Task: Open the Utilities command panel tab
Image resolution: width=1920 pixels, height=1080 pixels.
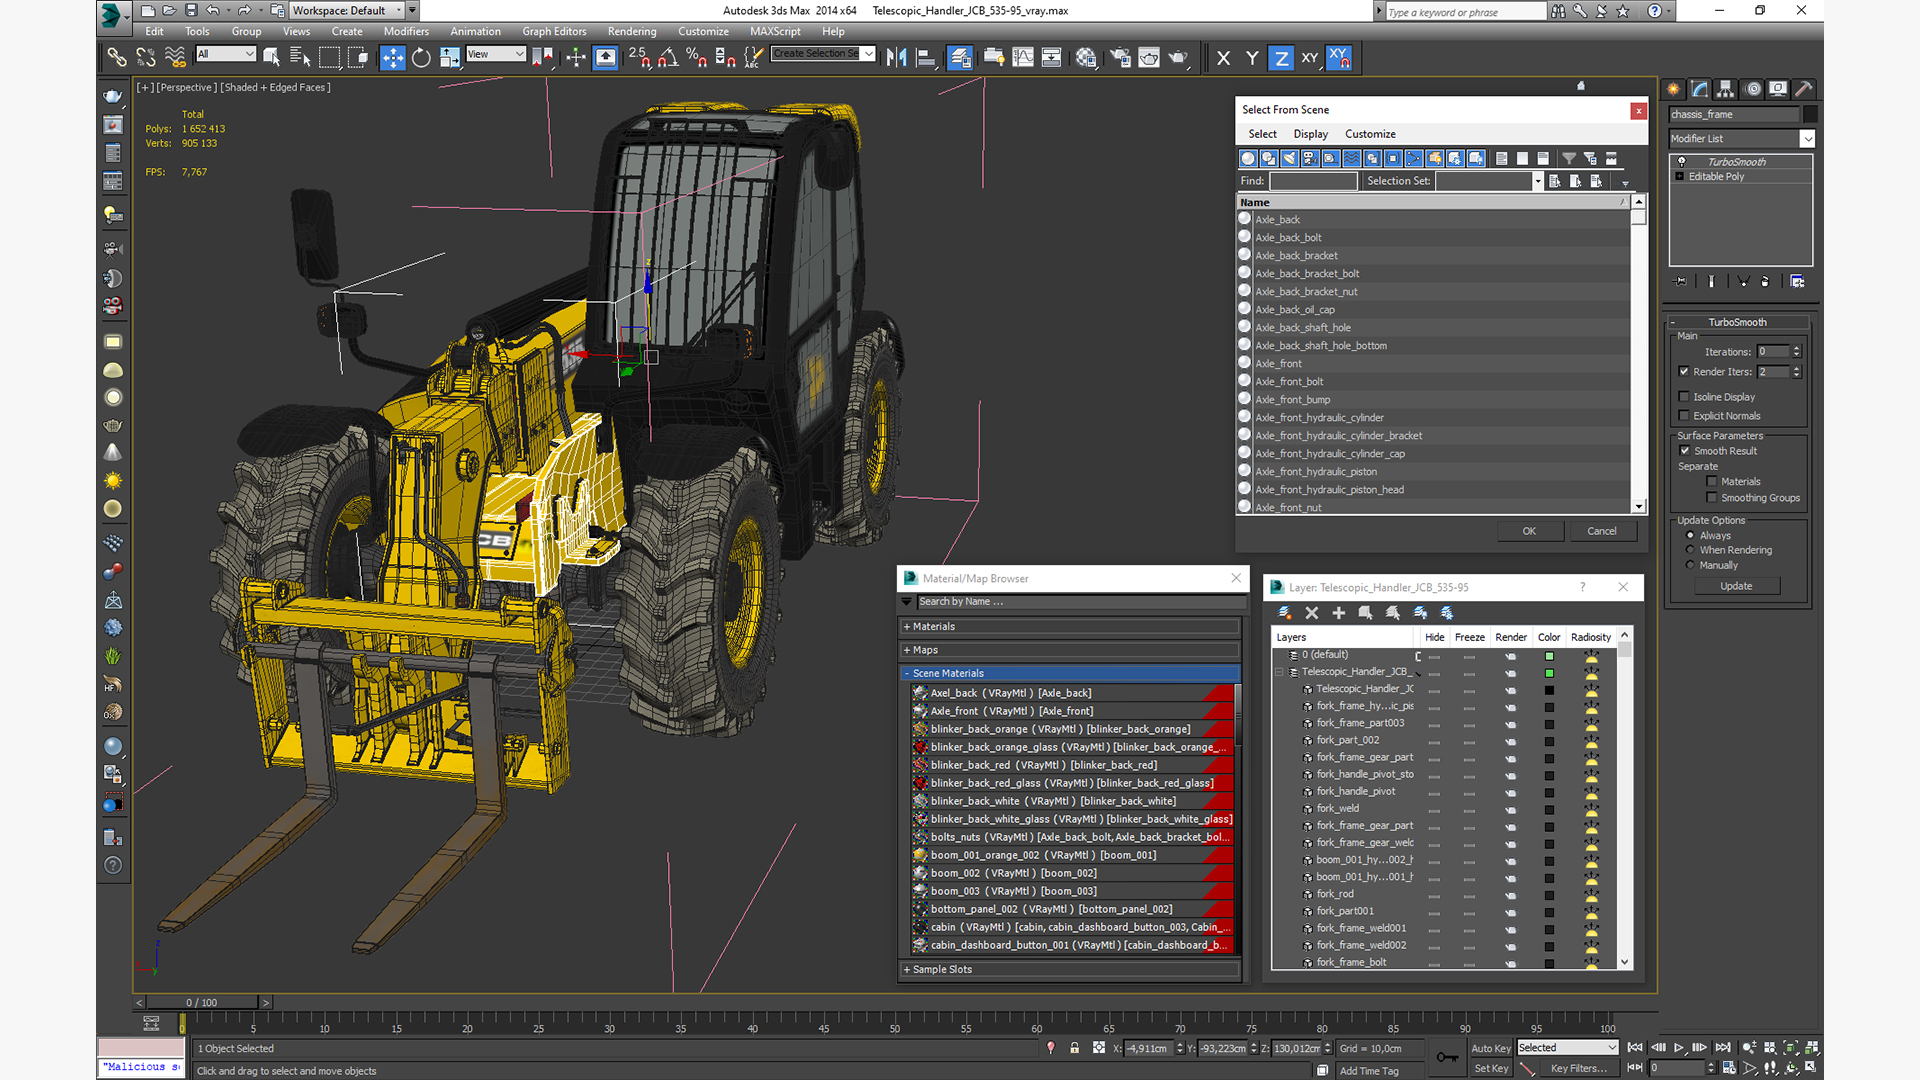Action: pos(1804,89)
